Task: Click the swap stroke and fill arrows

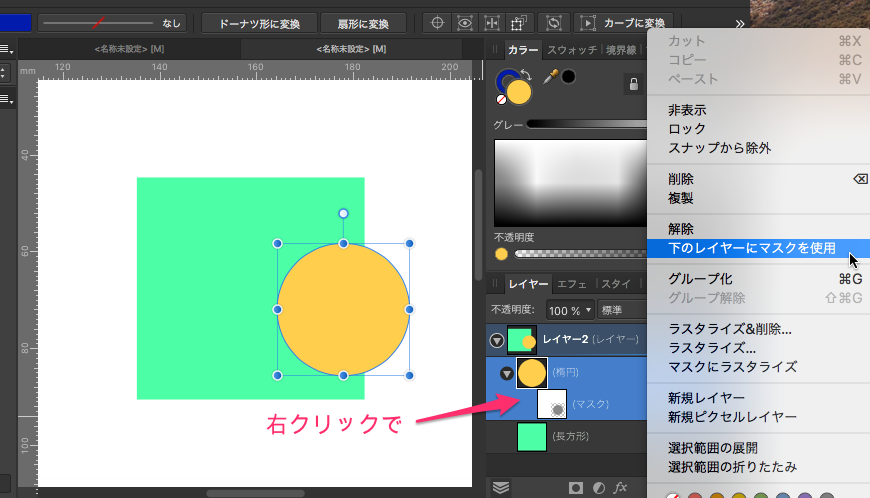Action: tap(527, 74)
